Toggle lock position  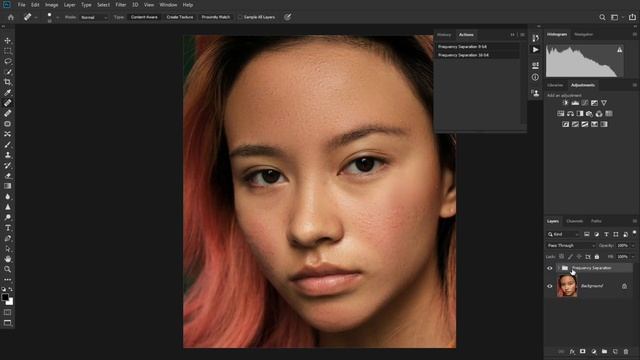tap(579, 257)
